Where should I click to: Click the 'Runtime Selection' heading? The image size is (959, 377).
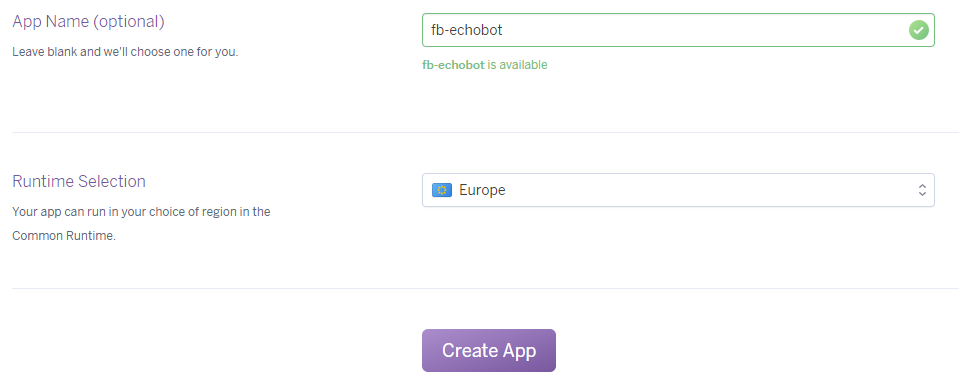[79, 181]
